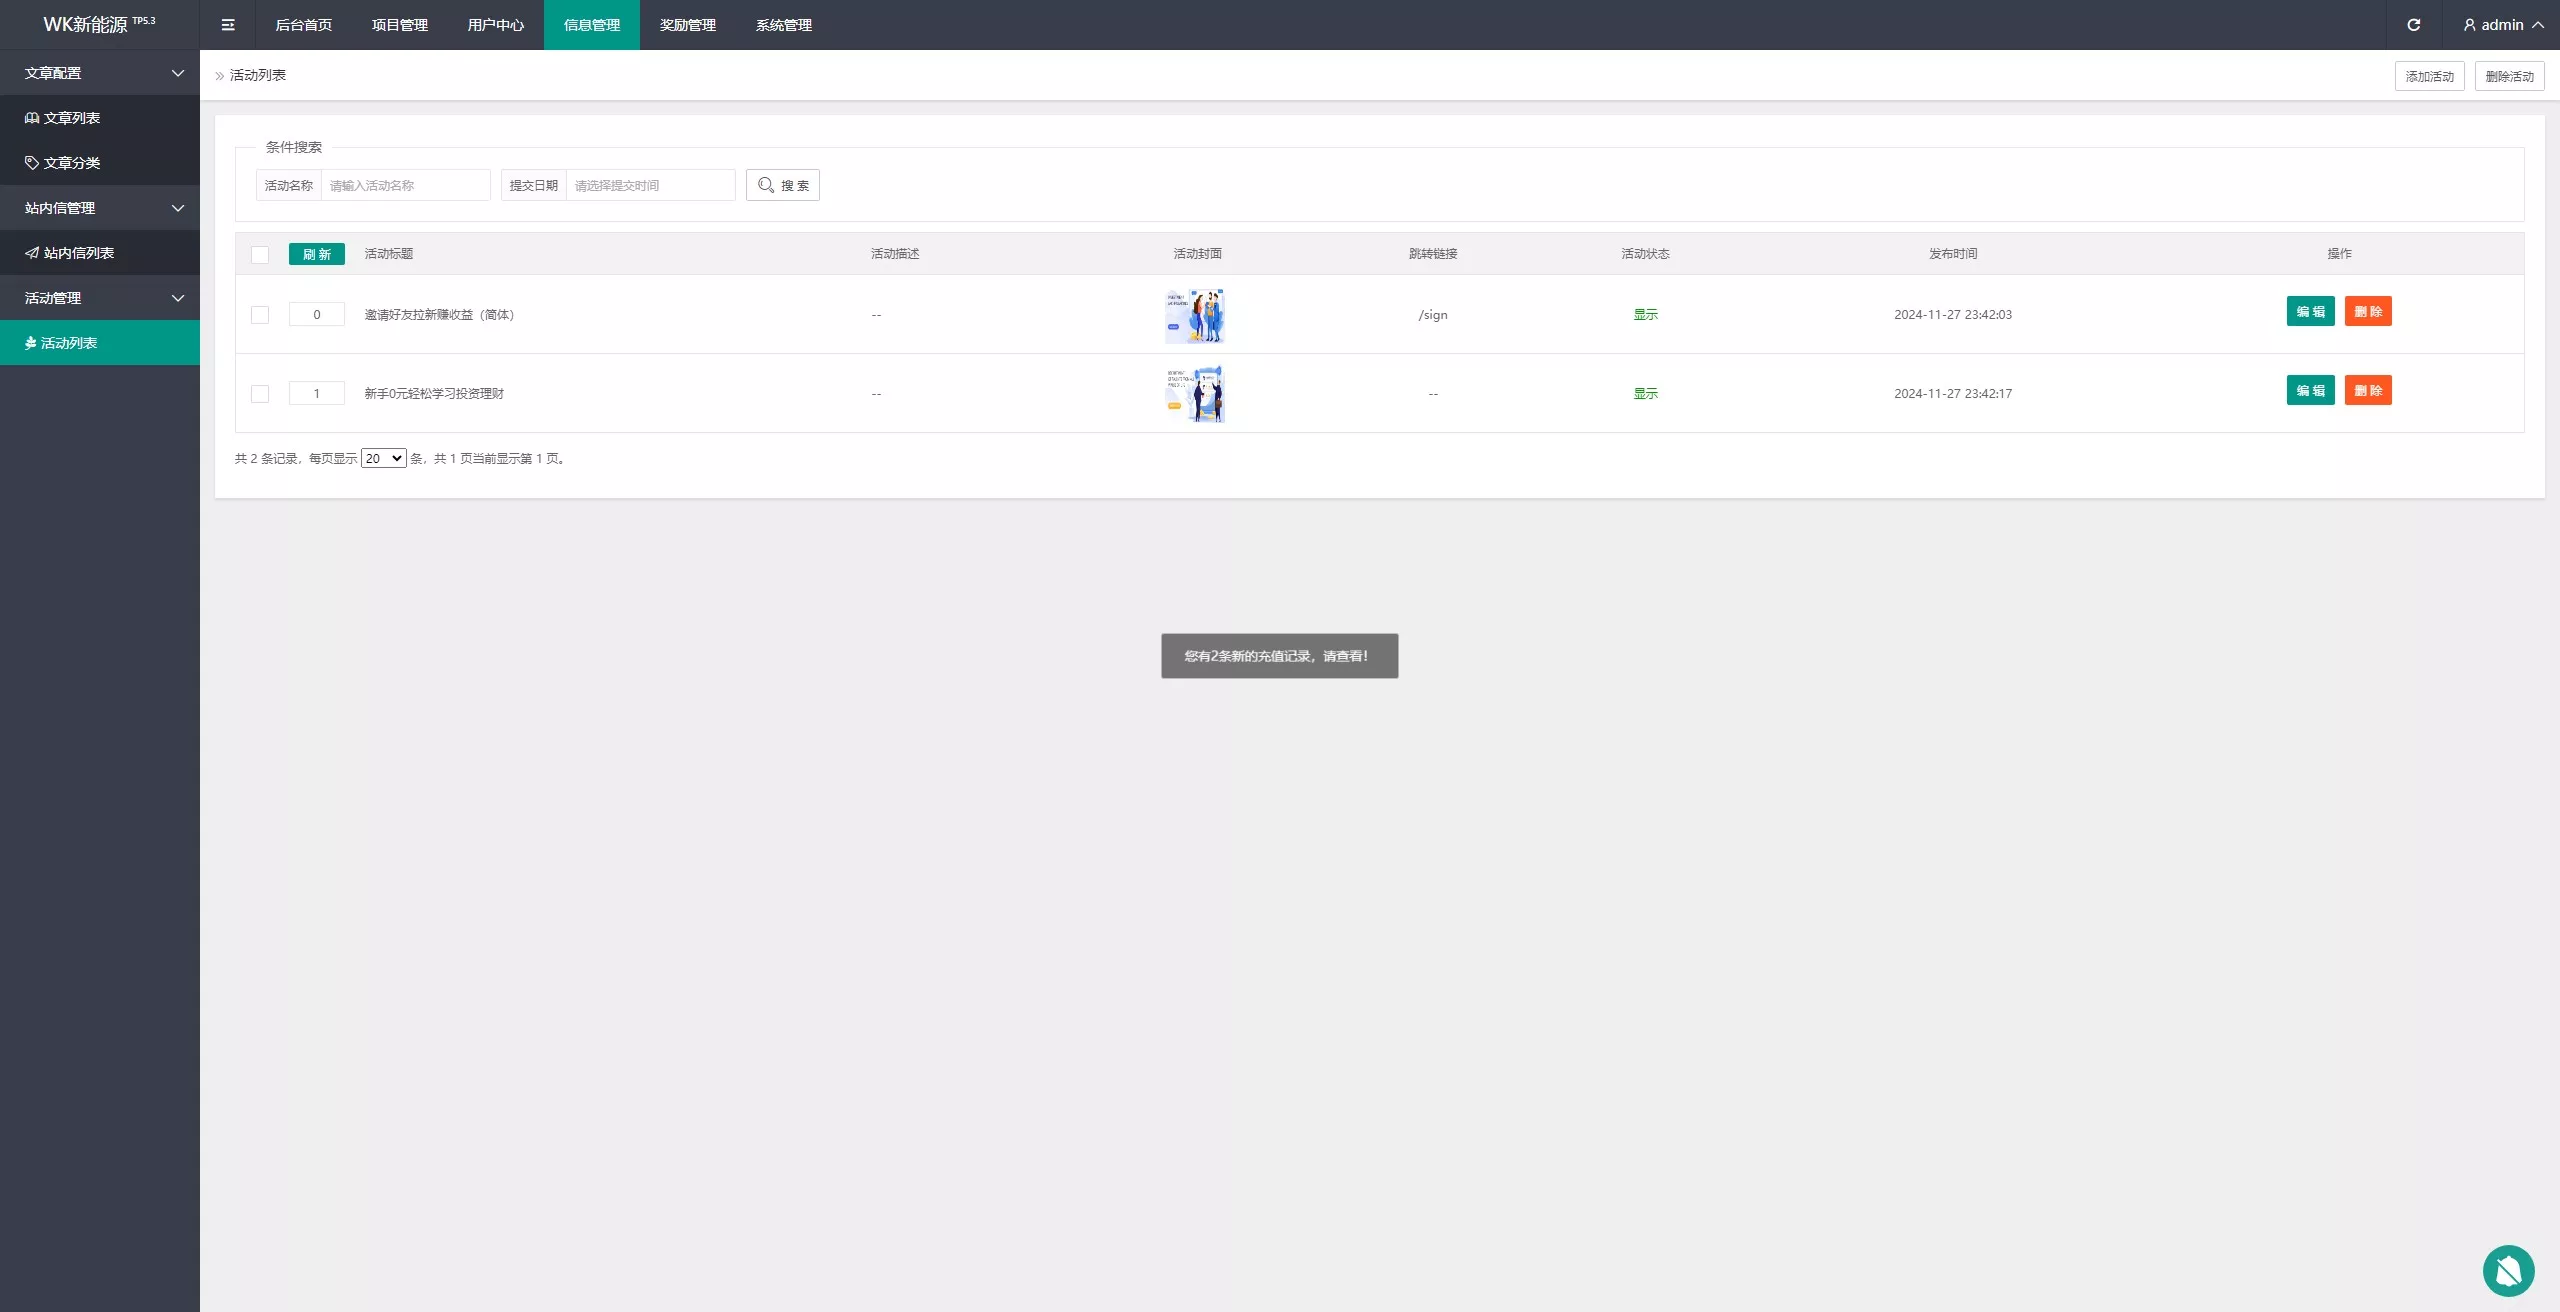The image size is (2560, 1312).
Task: Toggle the select-all checkbox in the table header
Action: coord(260,255)
